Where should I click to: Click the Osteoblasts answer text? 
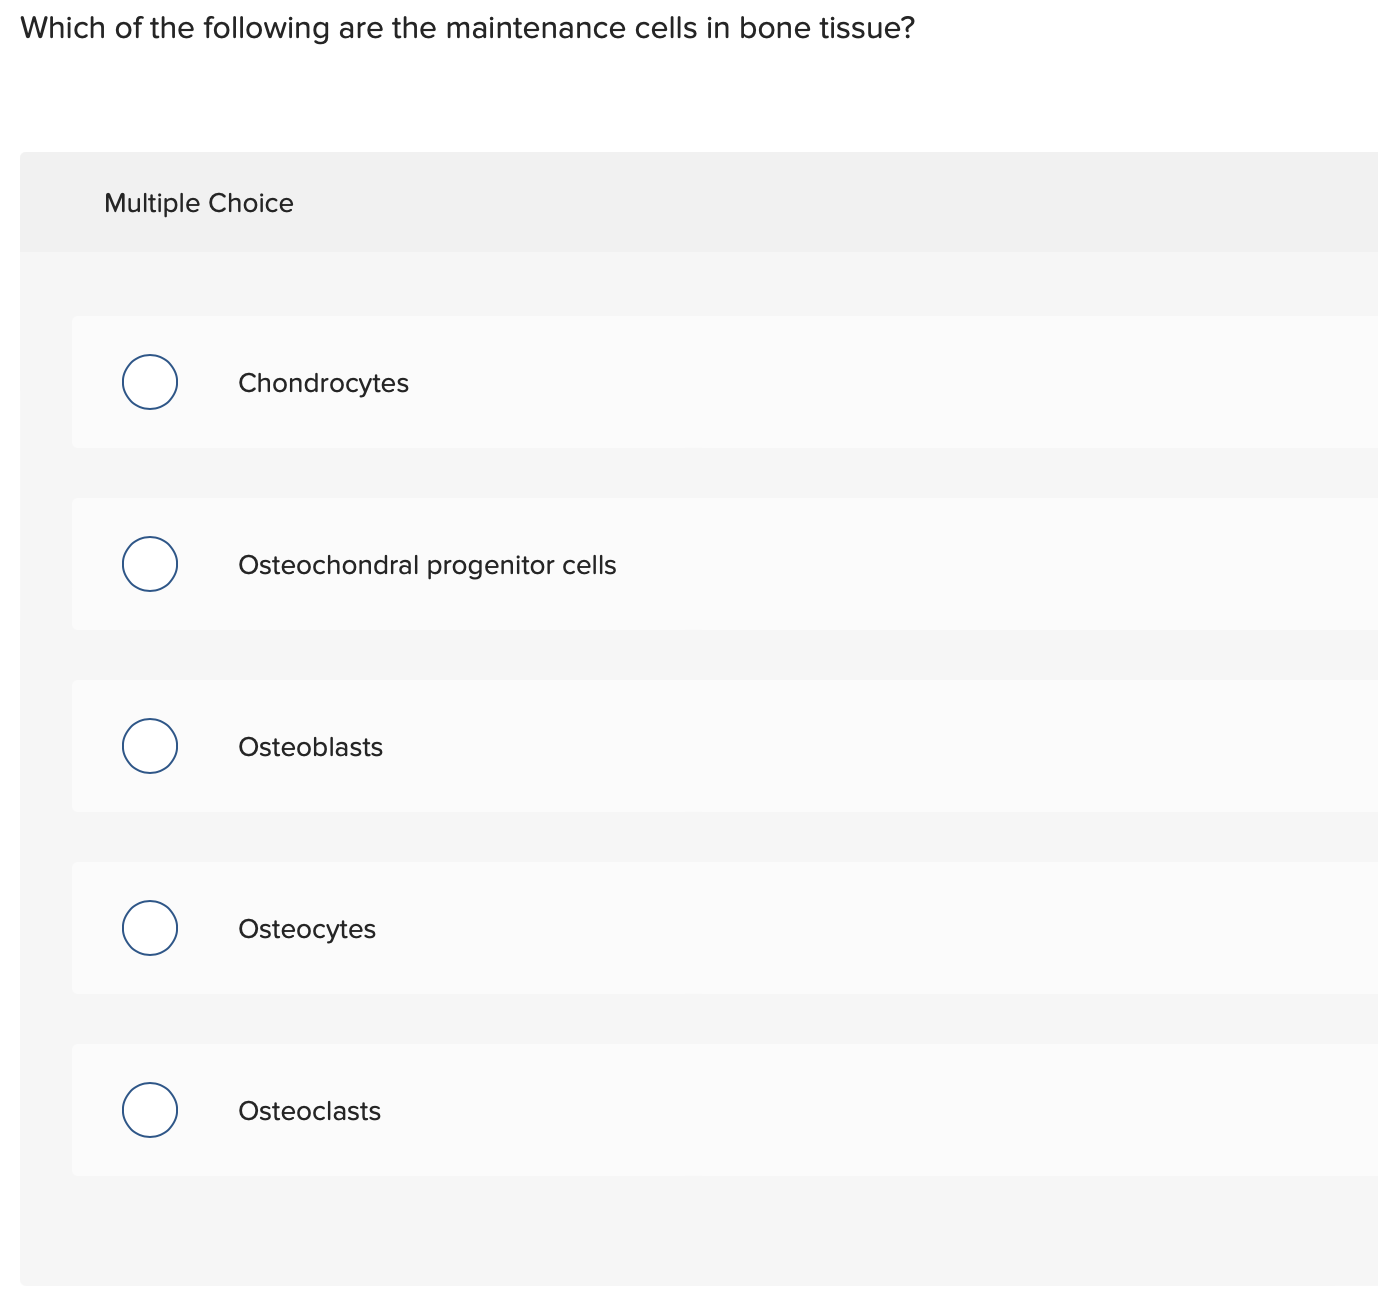pyautogui.click(x=310, y=746)
